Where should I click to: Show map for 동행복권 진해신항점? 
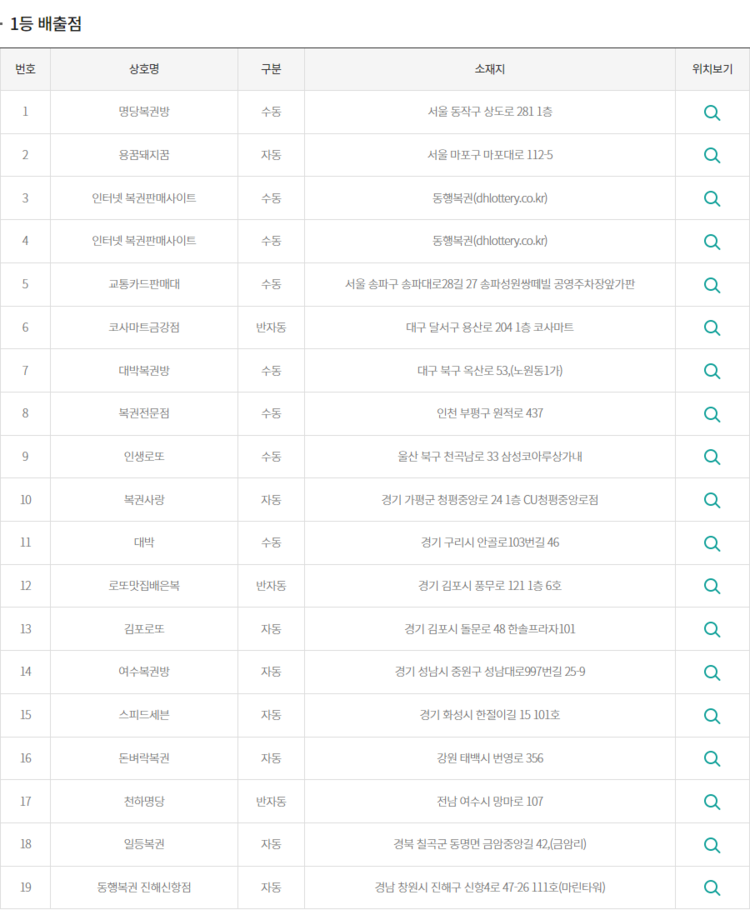pos(712,887)
